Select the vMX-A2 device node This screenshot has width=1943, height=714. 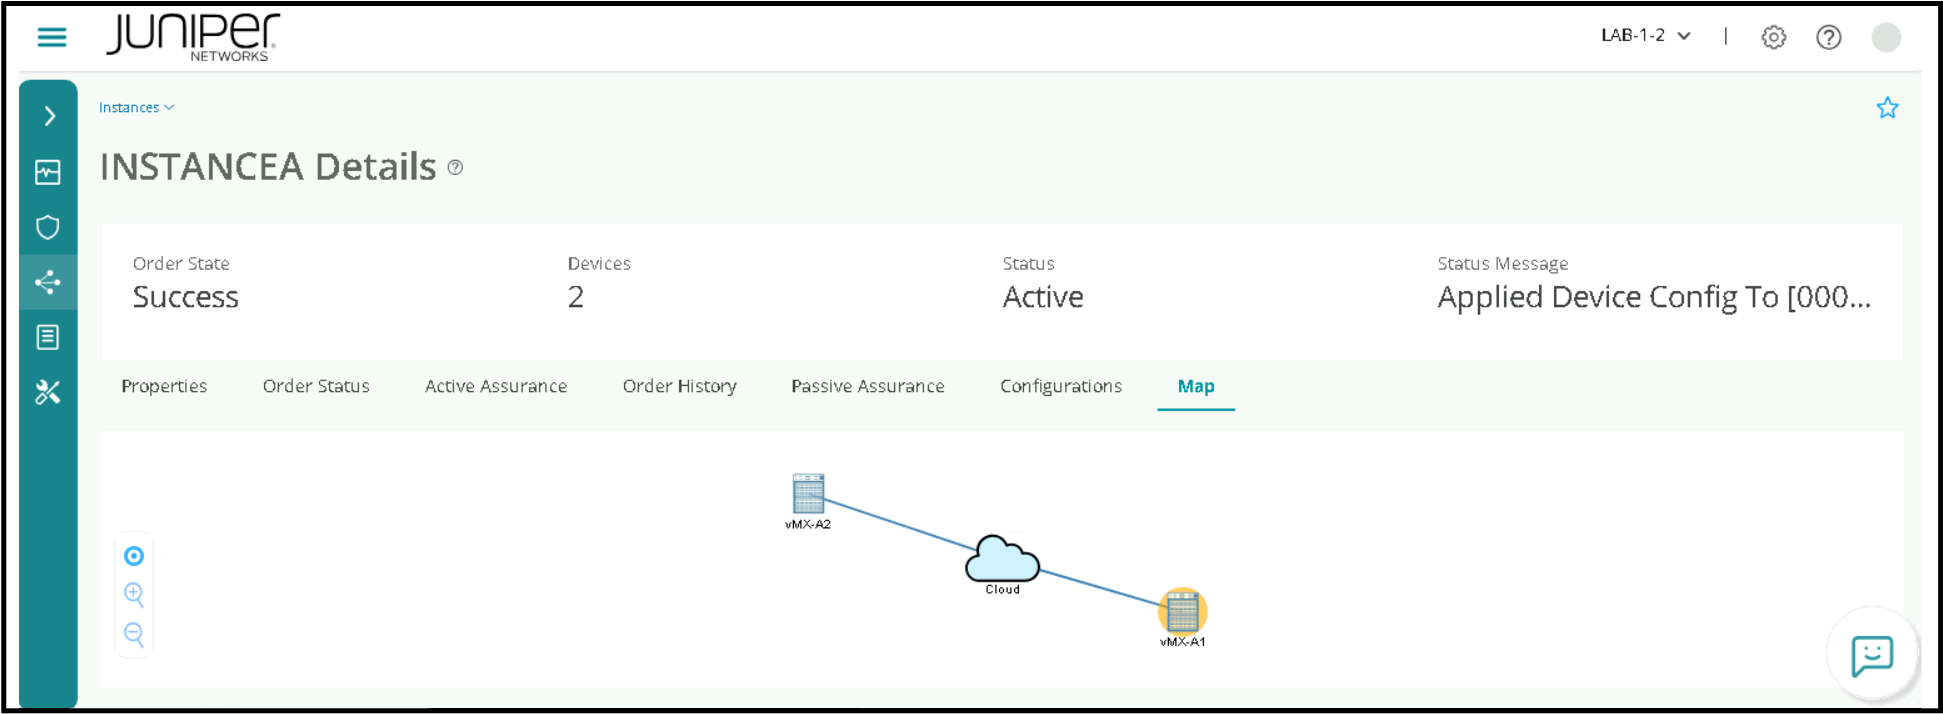tap(808, 494)
